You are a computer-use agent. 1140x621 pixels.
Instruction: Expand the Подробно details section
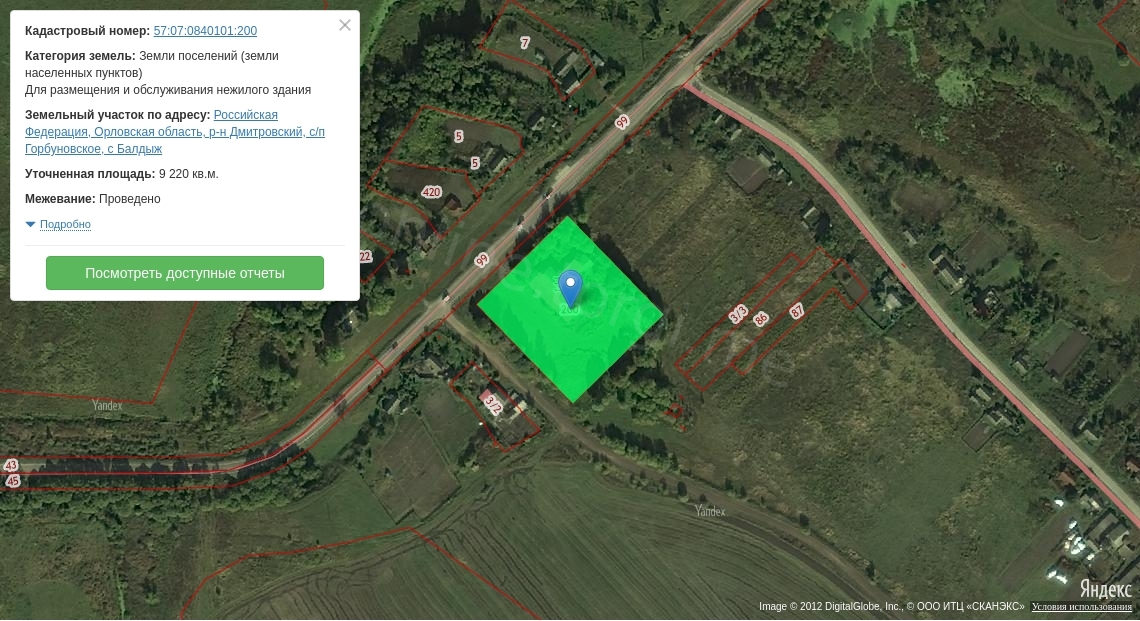65,225
